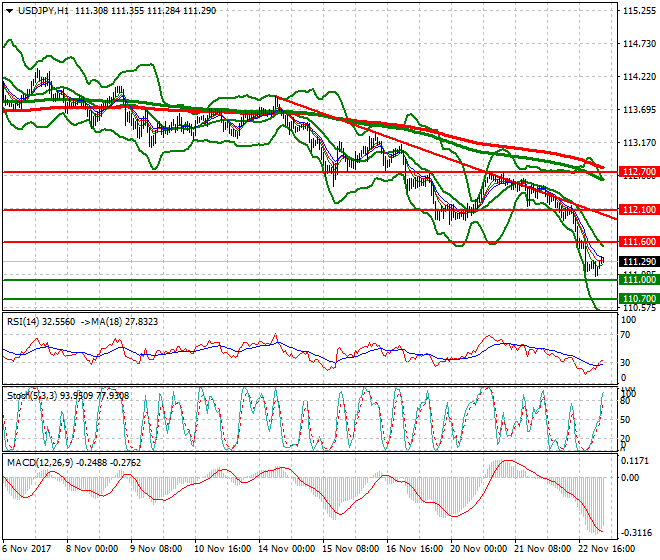Image resolution: width=660 pixels, height=560 pixels.
Task: Select the 15 Nov 08:00 time axis label
Action: click(350, 549)
